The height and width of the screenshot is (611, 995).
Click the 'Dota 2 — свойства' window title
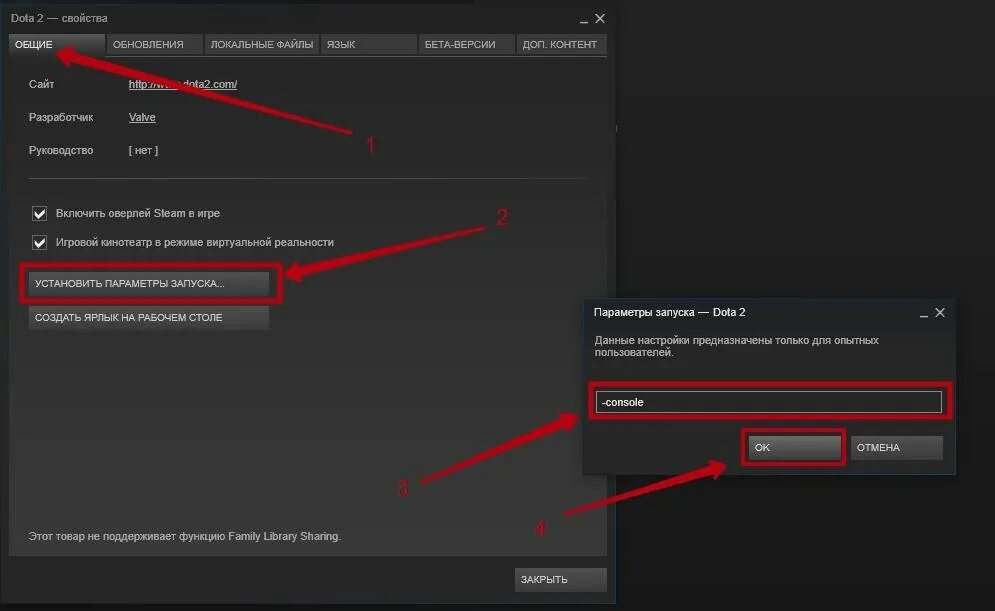tap(59, 18)
